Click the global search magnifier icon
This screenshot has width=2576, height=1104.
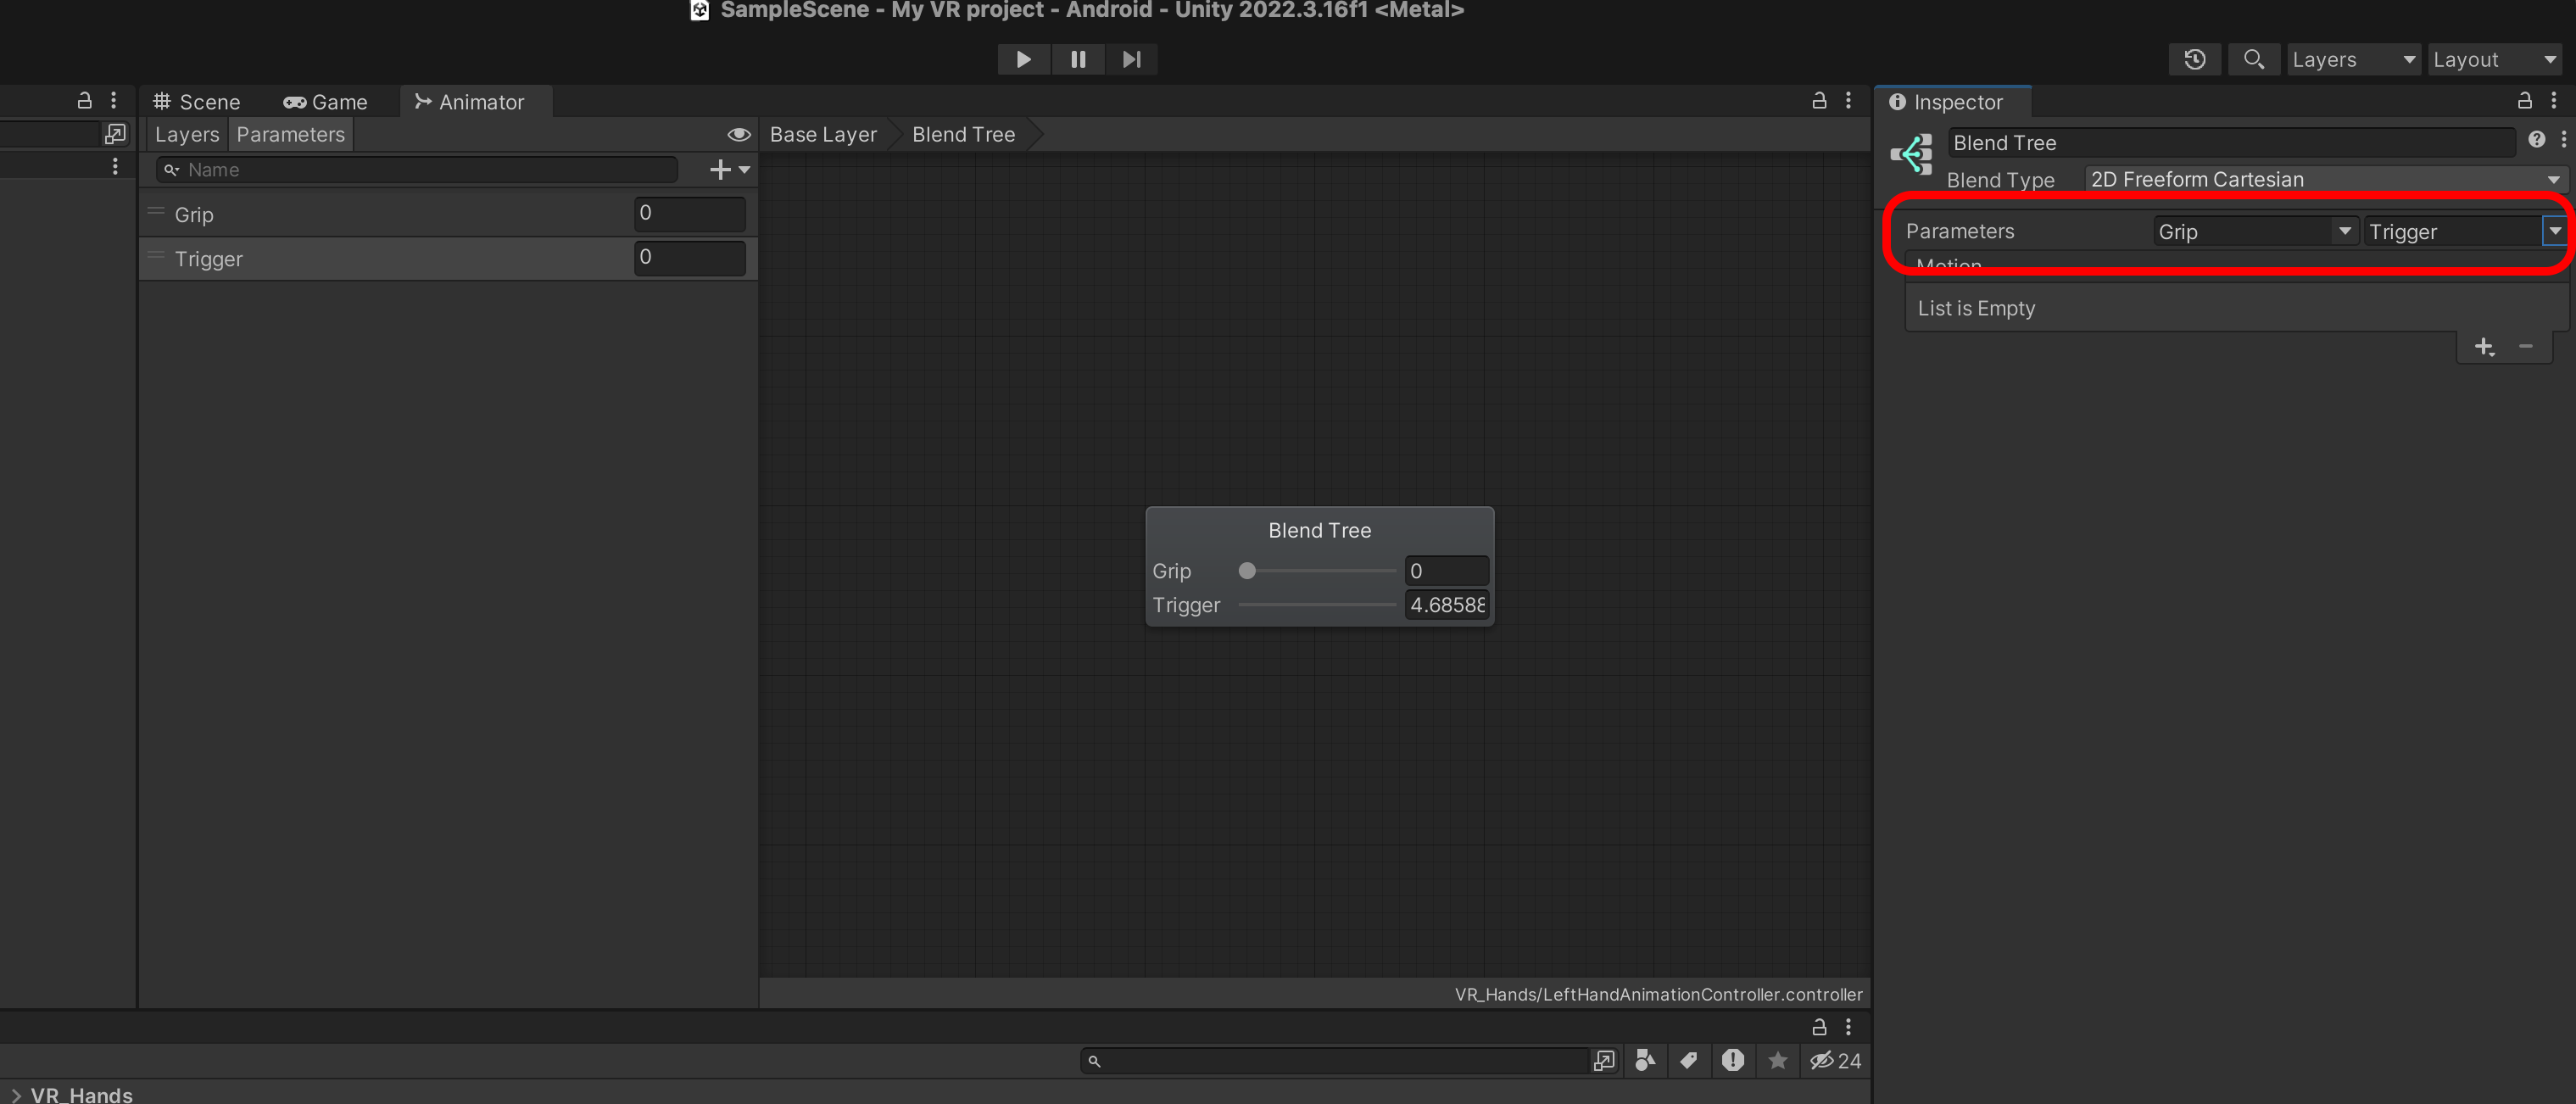[x=2253, y=59]
